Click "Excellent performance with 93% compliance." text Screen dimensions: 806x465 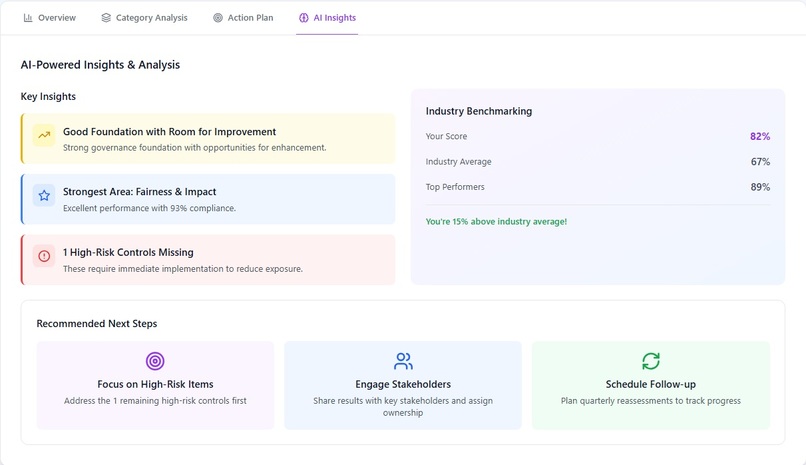[x=149, y=208]
